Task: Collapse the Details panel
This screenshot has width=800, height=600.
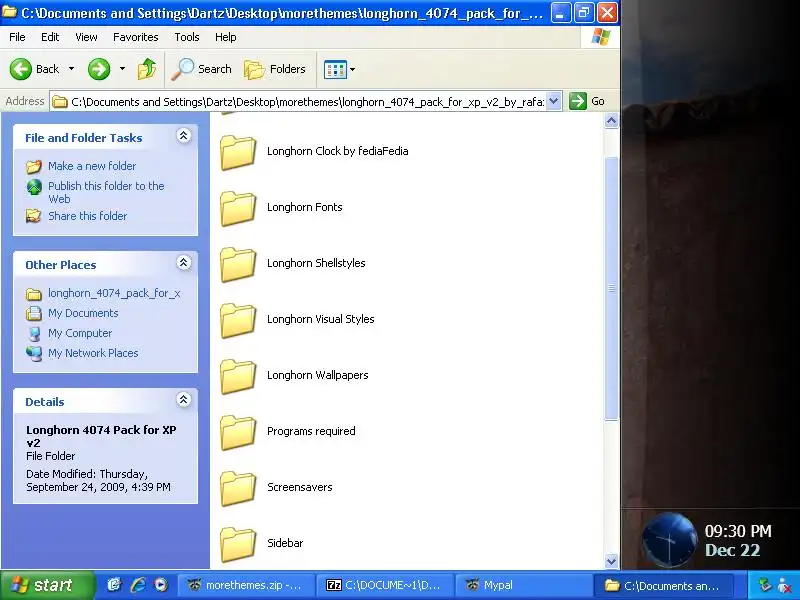Action: pos(184,399)
